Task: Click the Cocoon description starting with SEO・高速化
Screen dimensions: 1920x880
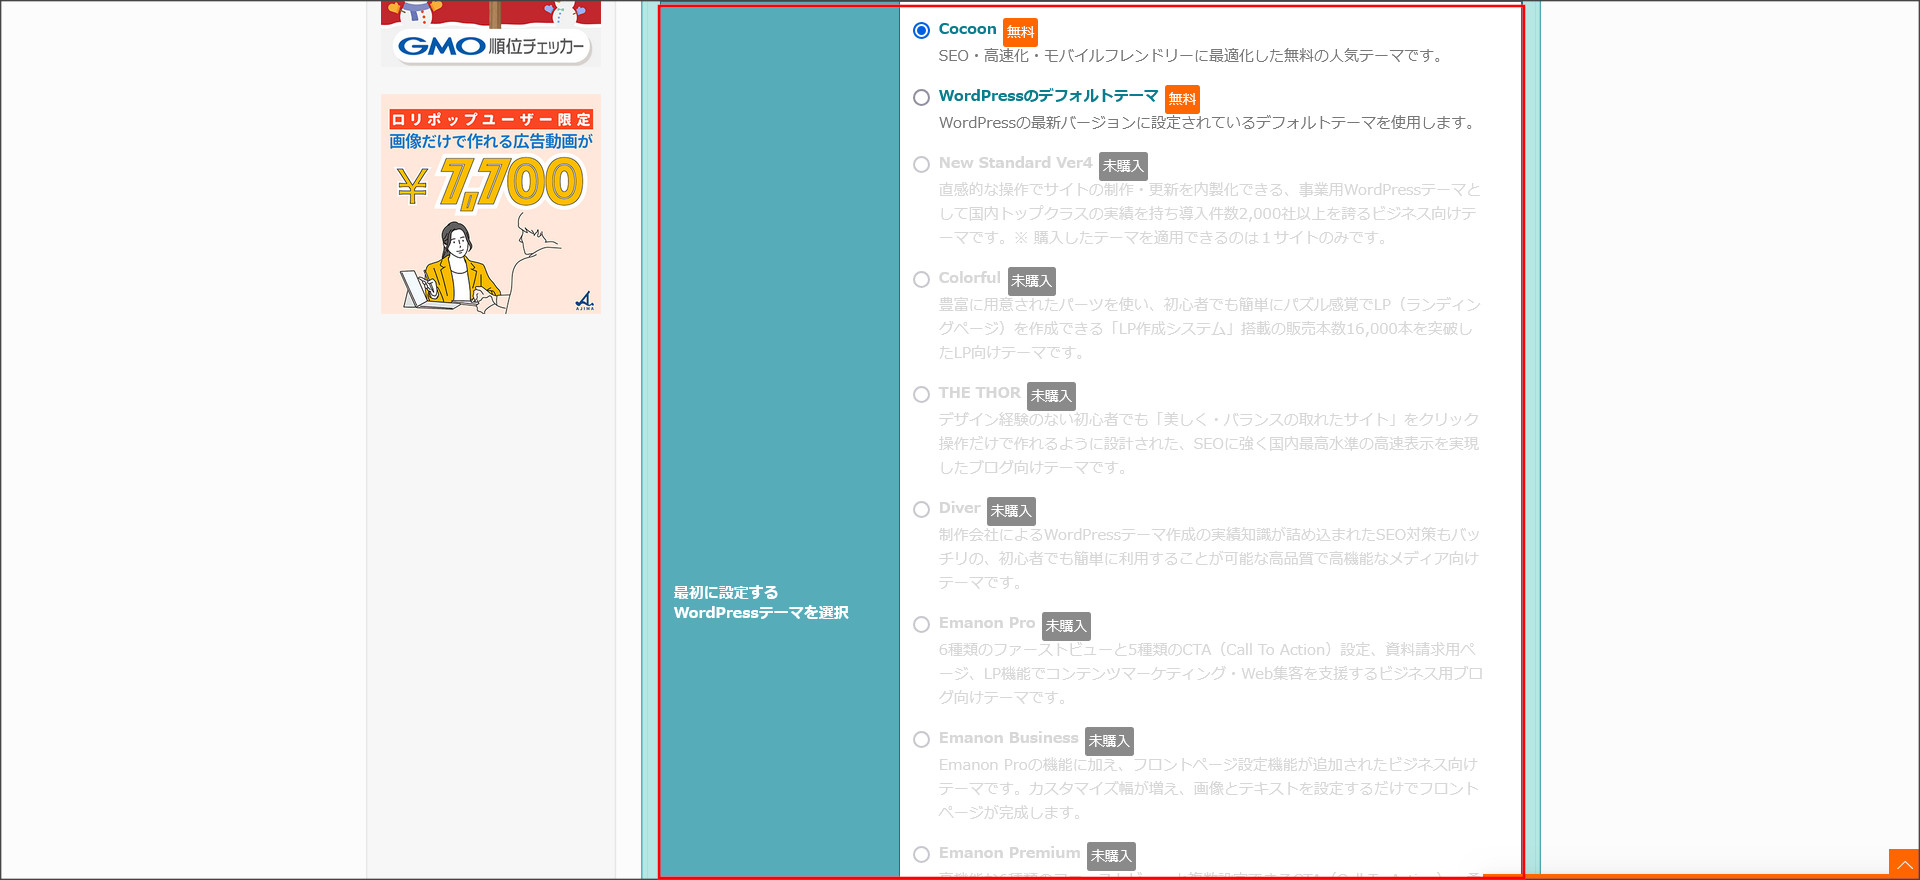Action: (x=1193, y=56)
